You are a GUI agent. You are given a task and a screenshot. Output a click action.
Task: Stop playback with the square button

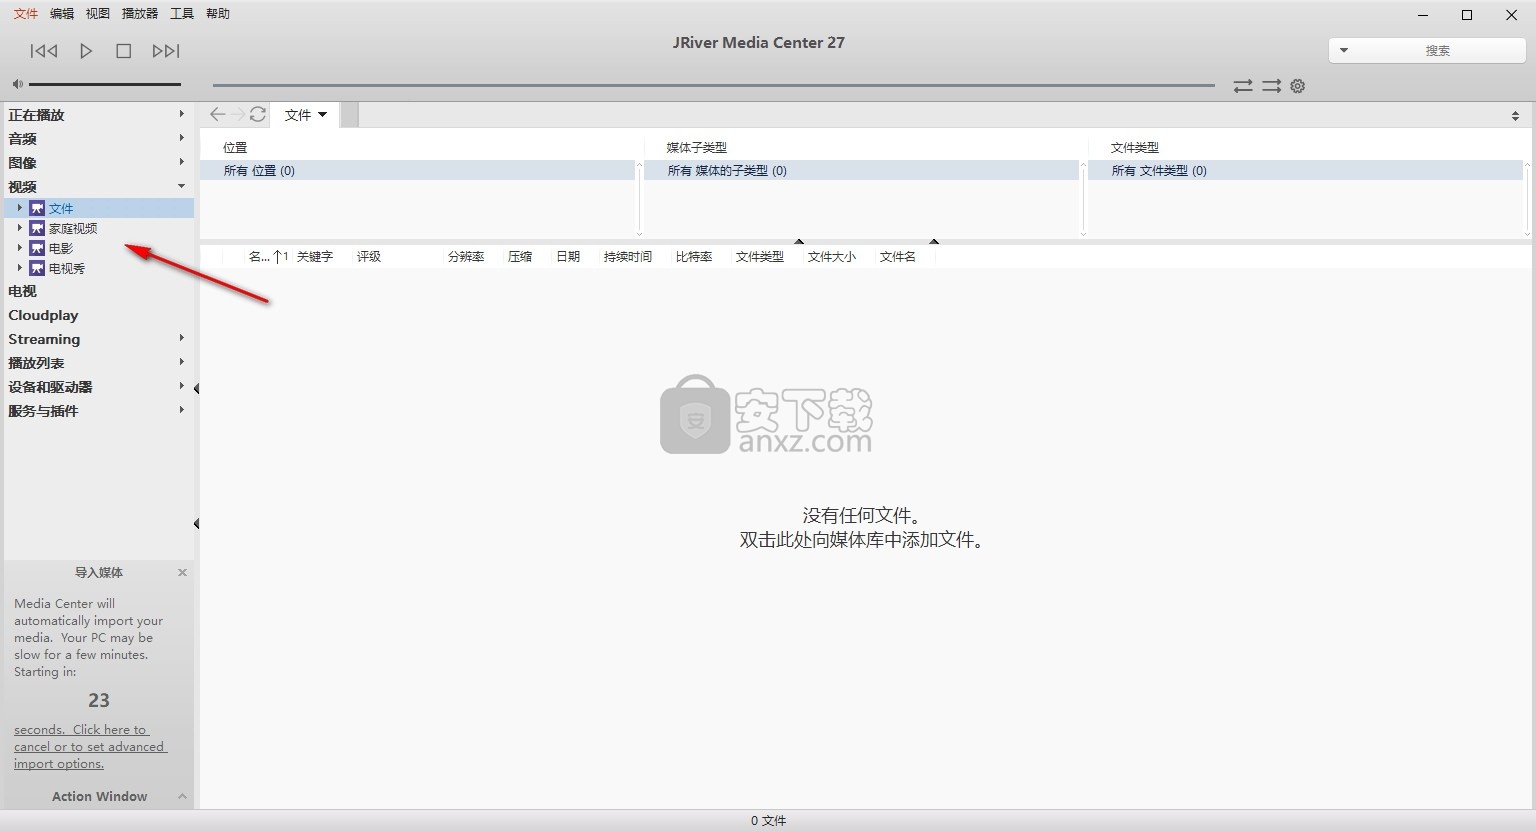pos(124,51)
